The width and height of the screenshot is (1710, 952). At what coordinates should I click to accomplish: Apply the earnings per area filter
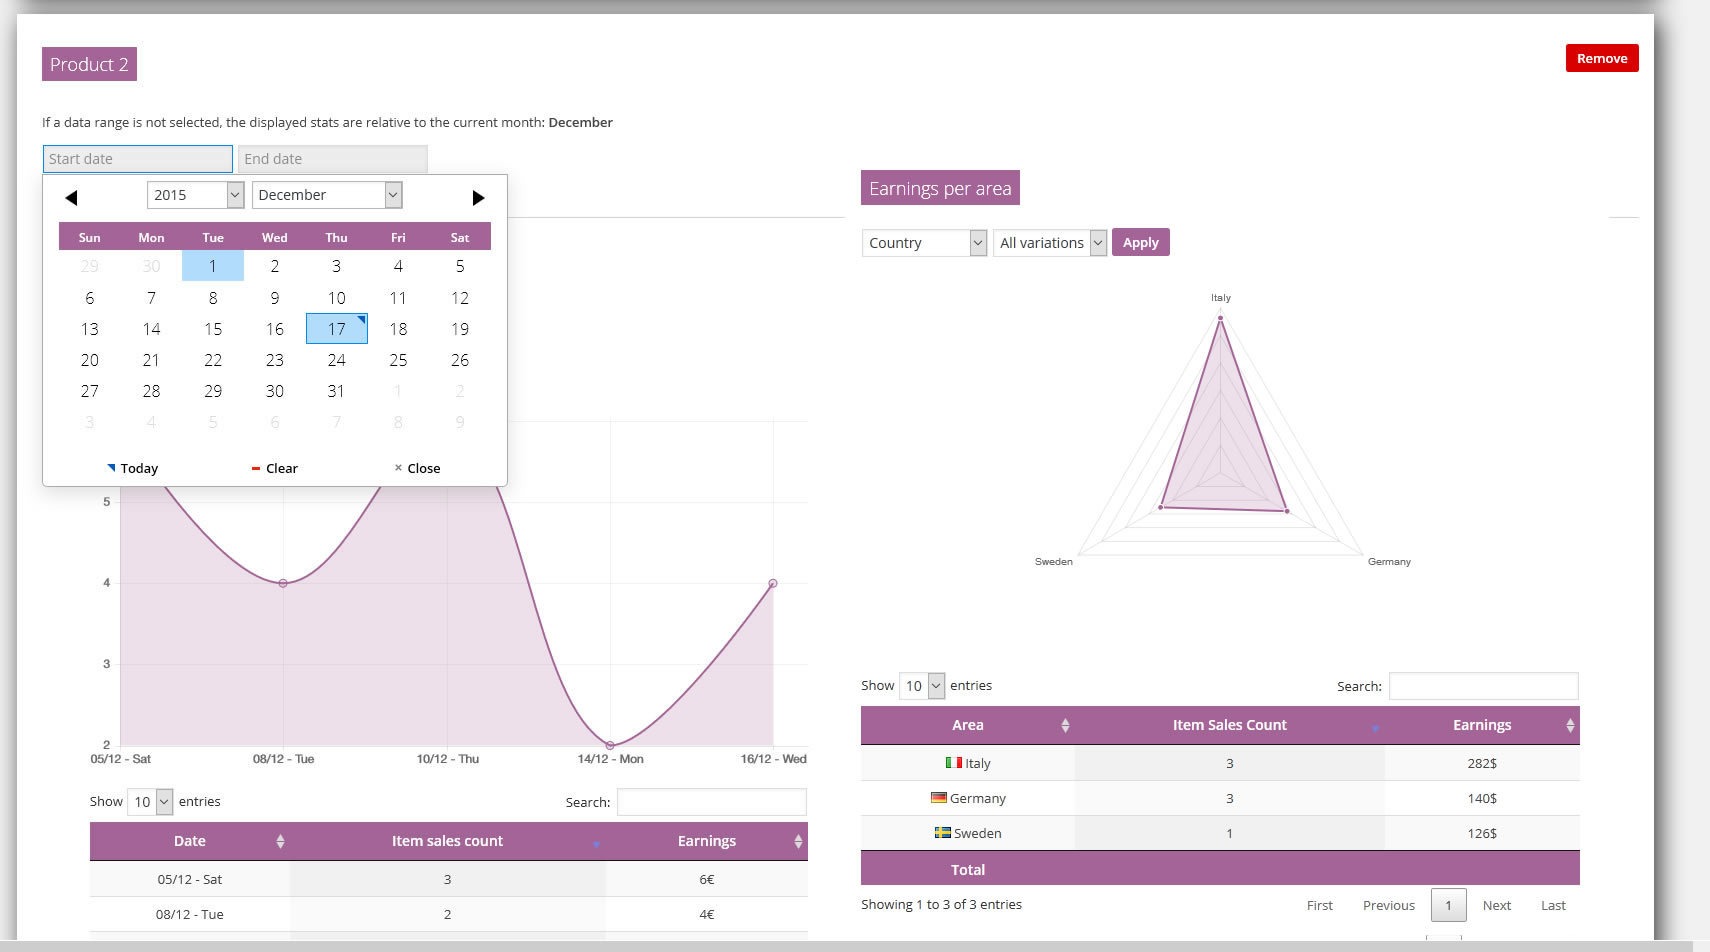[x=1140, y=243]
